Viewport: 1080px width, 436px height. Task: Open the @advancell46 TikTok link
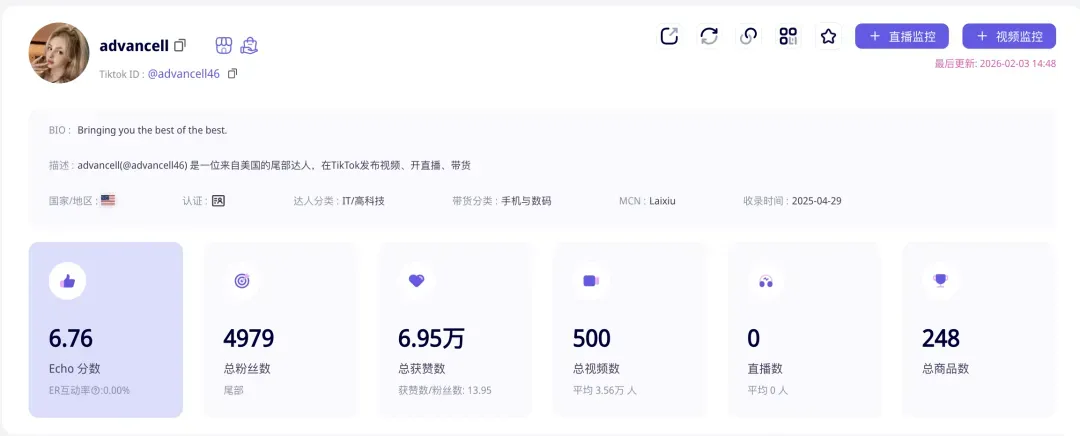coord(184,74)
